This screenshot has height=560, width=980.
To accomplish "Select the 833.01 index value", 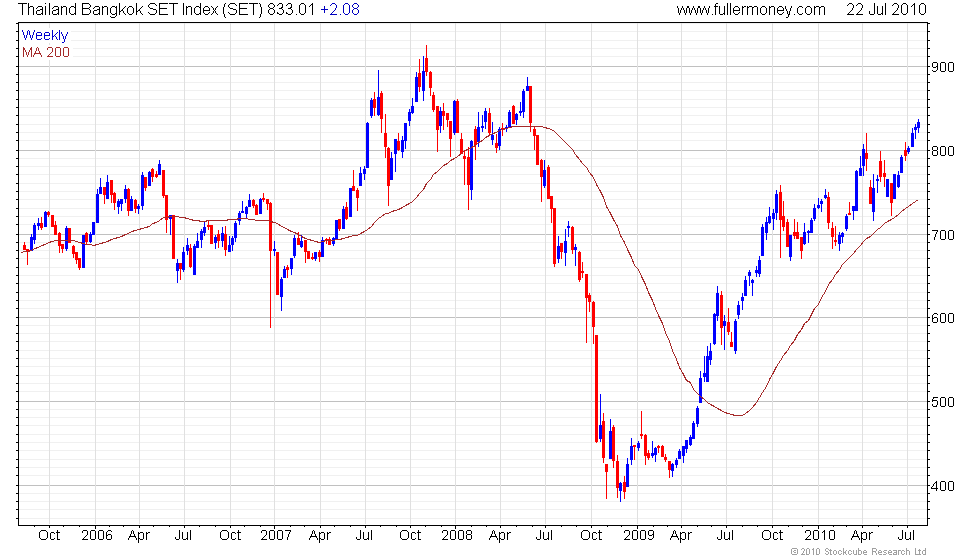I will pos(291,9).
